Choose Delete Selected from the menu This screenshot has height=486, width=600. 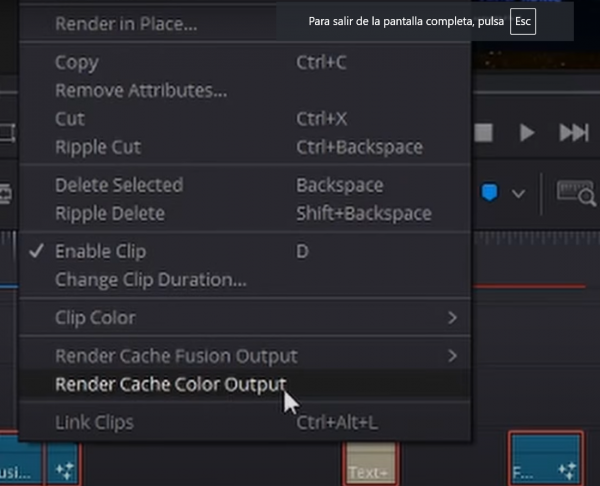click(119, 185)
